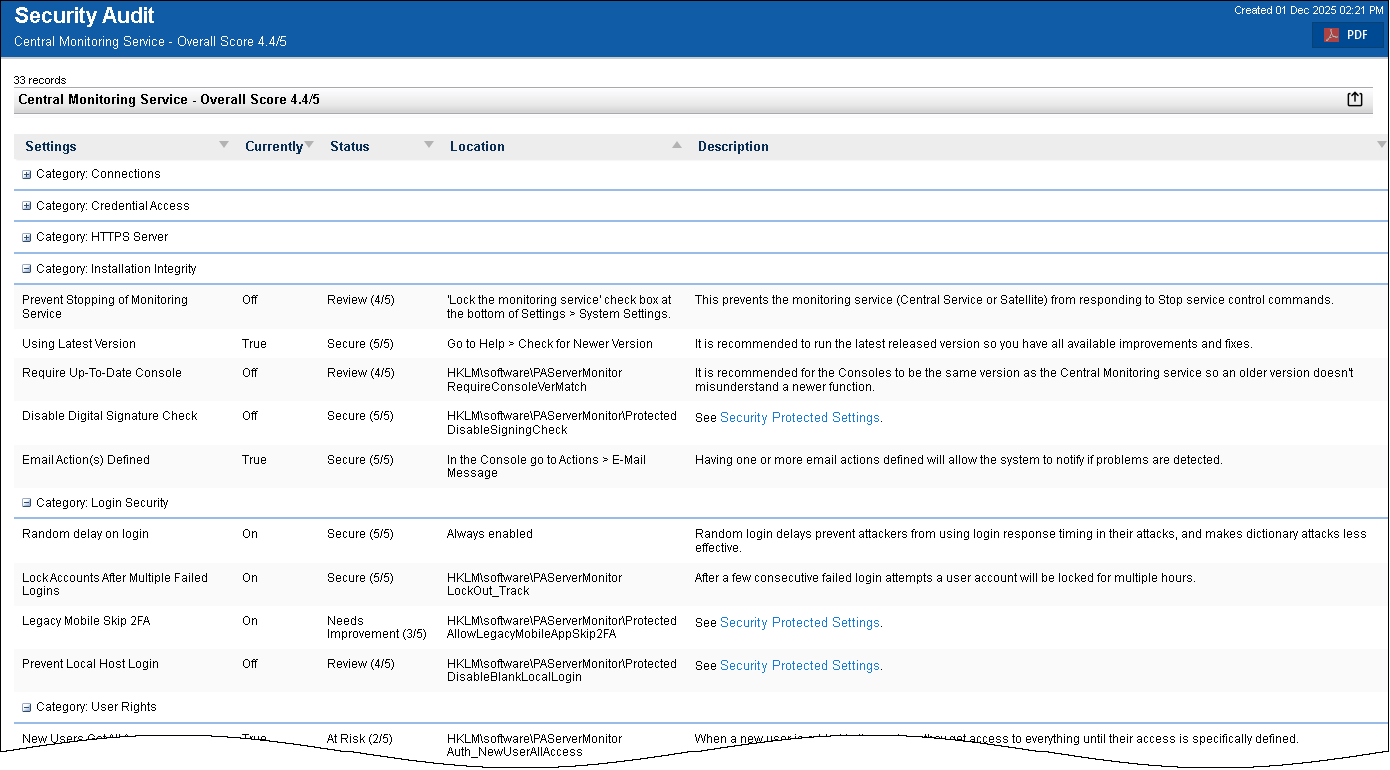Expand the Credential Access category
Screen dimensions: 1390x770
click(x=27, y=206)
